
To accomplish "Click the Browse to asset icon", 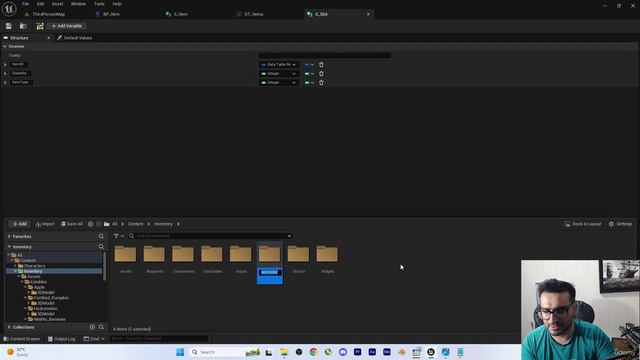I will [23, 26].
